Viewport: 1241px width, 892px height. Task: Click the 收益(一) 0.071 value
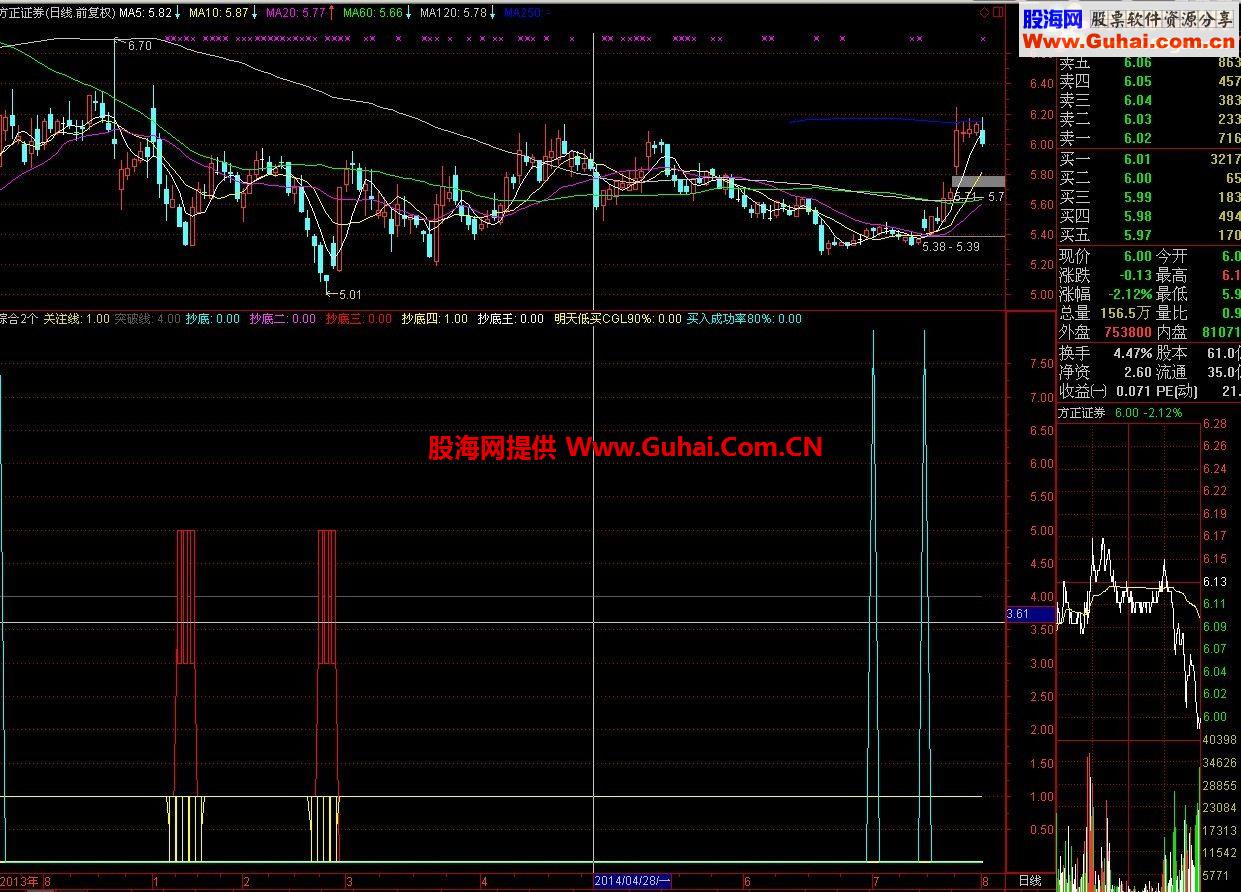pos(1132,391)
